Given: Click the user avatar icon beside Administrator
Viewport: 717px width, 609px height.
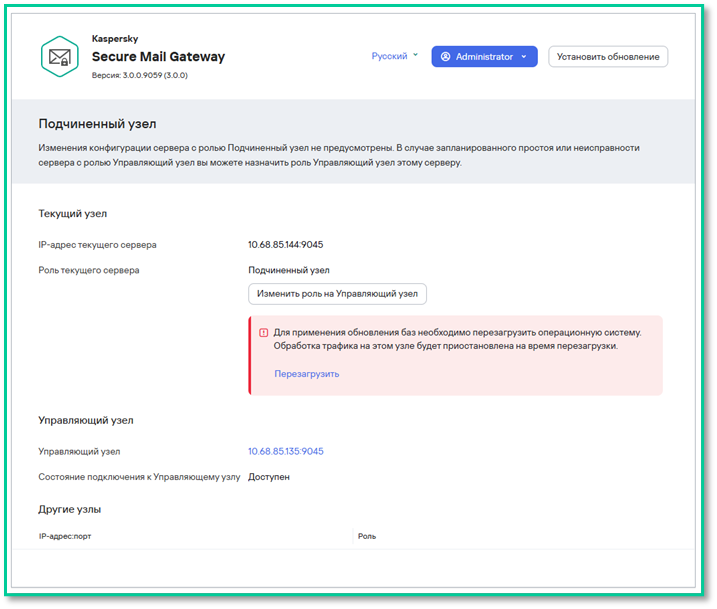Looking at the screenshot, I should coord(445,57).
